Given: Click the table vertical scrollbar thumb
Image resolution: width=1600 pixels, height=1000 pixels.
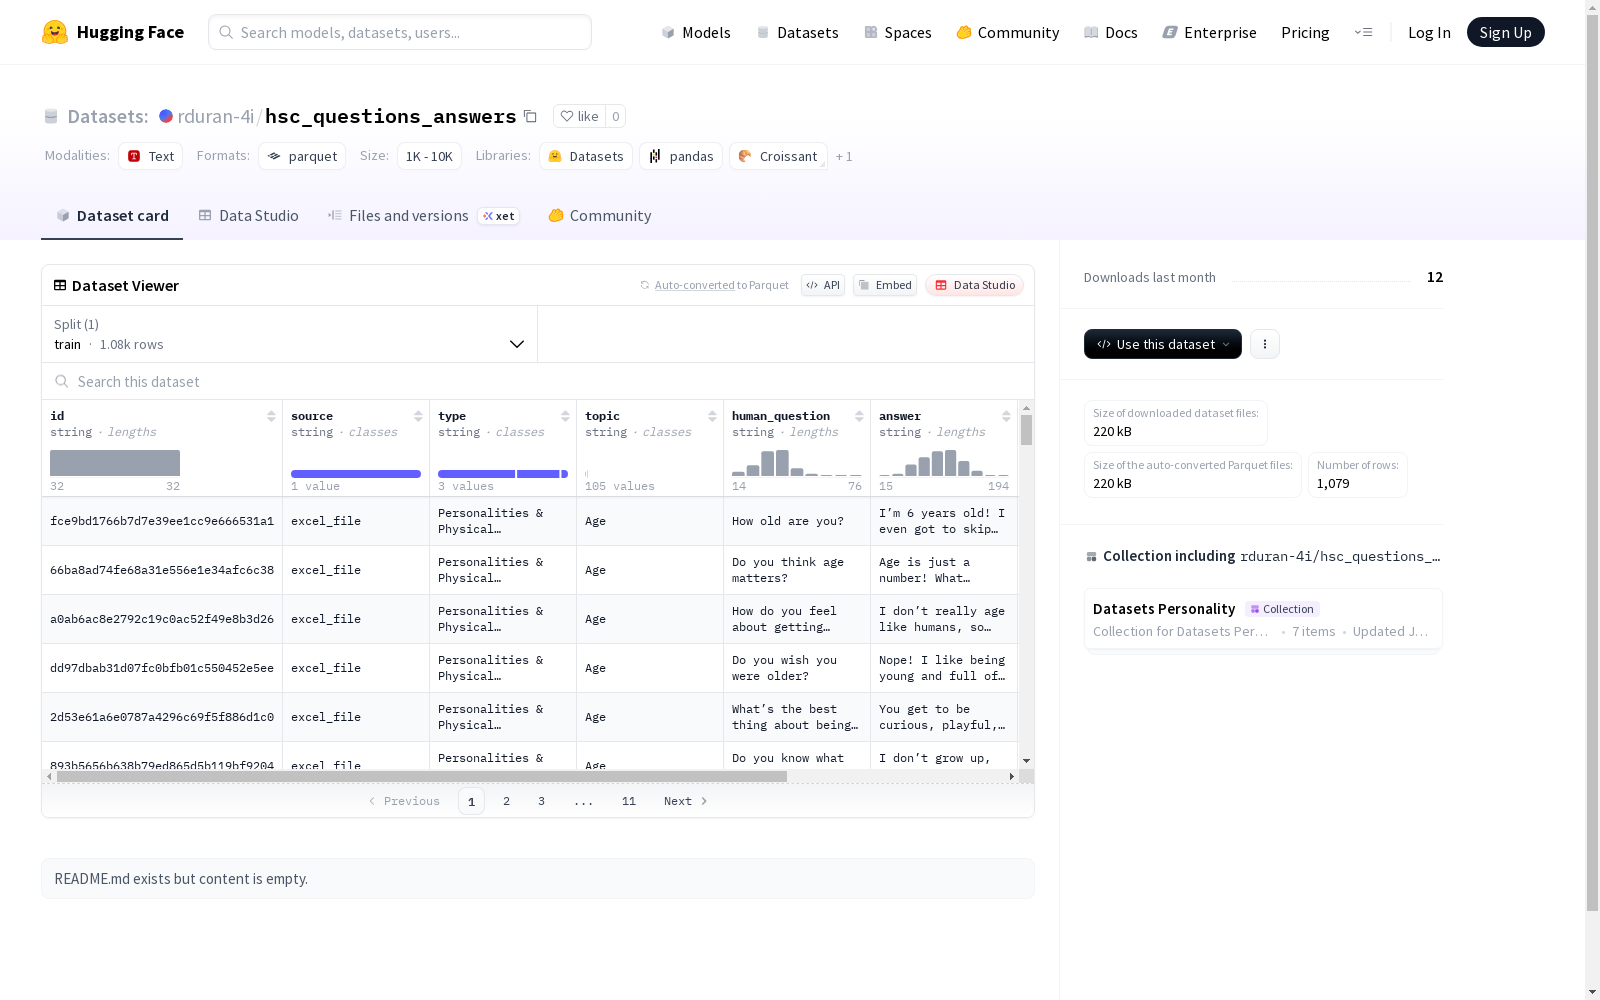Looking at the screenshot, I should [x=1026, y=430].
